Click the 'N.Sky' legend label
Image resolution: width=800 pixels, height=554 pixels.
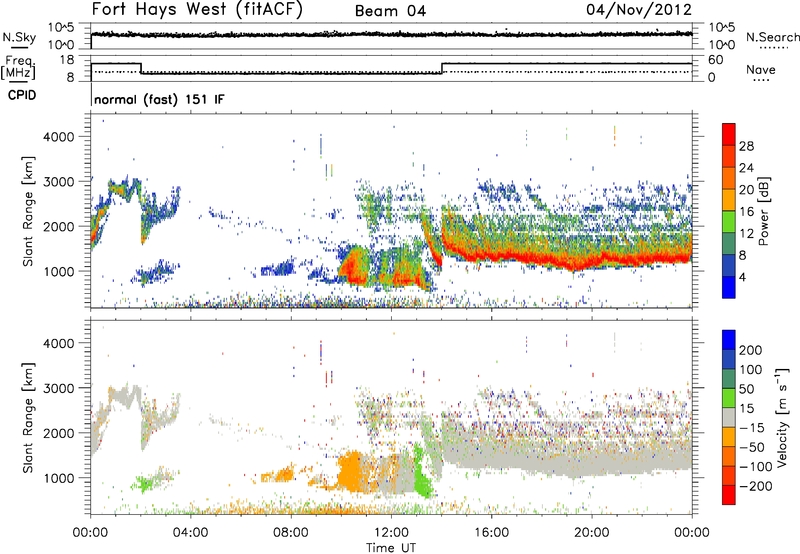(19, 37)
